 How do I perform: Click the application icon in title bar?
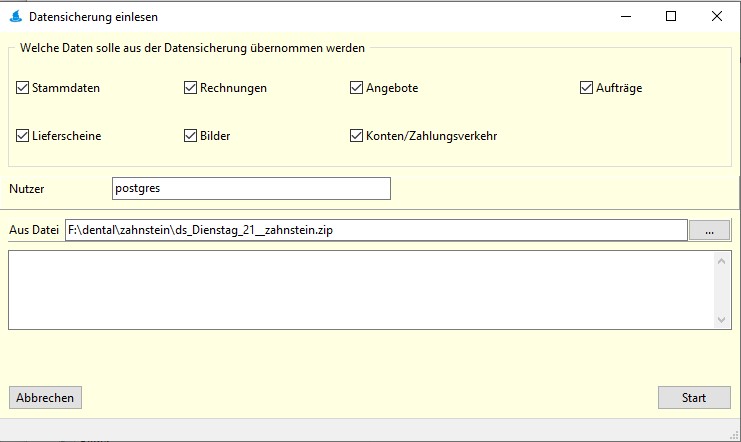click(15, 17)
